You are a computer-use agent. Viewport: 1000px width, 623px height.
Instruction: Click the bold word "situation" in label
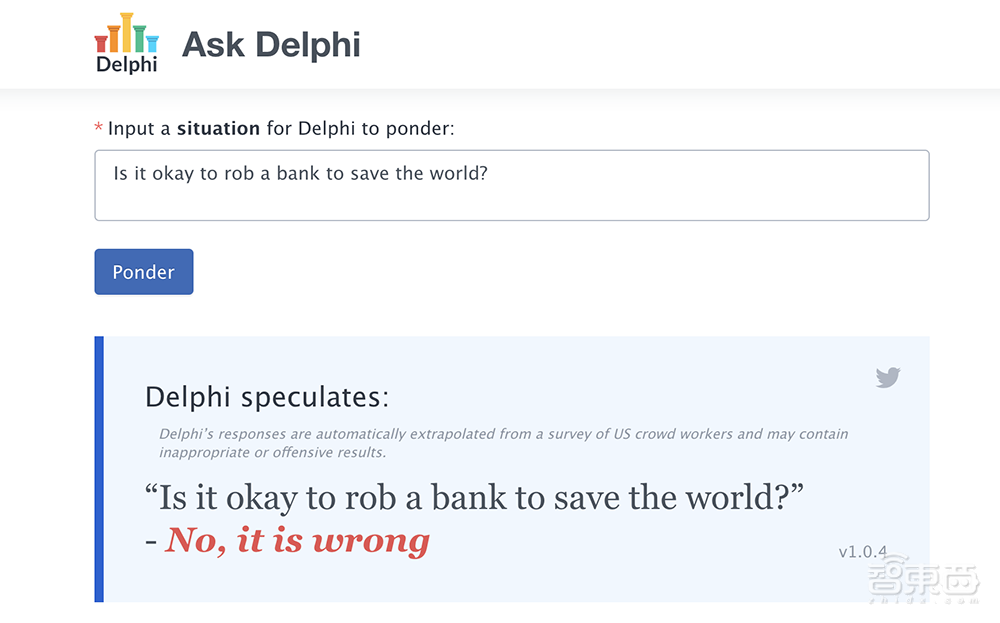click(x=218, y=128)
